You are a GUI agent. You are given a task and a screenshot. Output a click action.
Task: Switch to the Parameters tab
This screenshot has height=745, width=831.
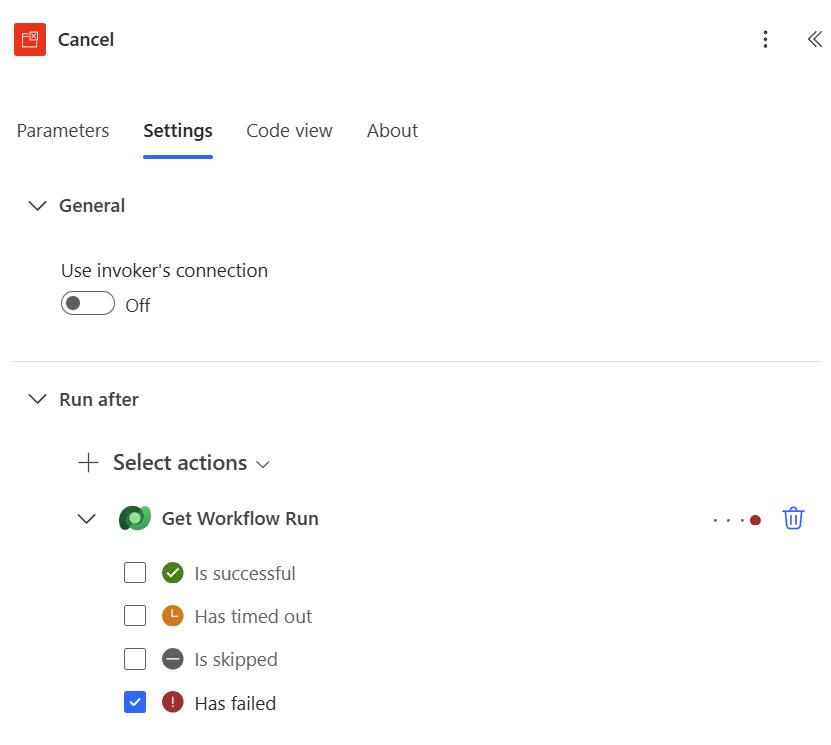point(63,131)
